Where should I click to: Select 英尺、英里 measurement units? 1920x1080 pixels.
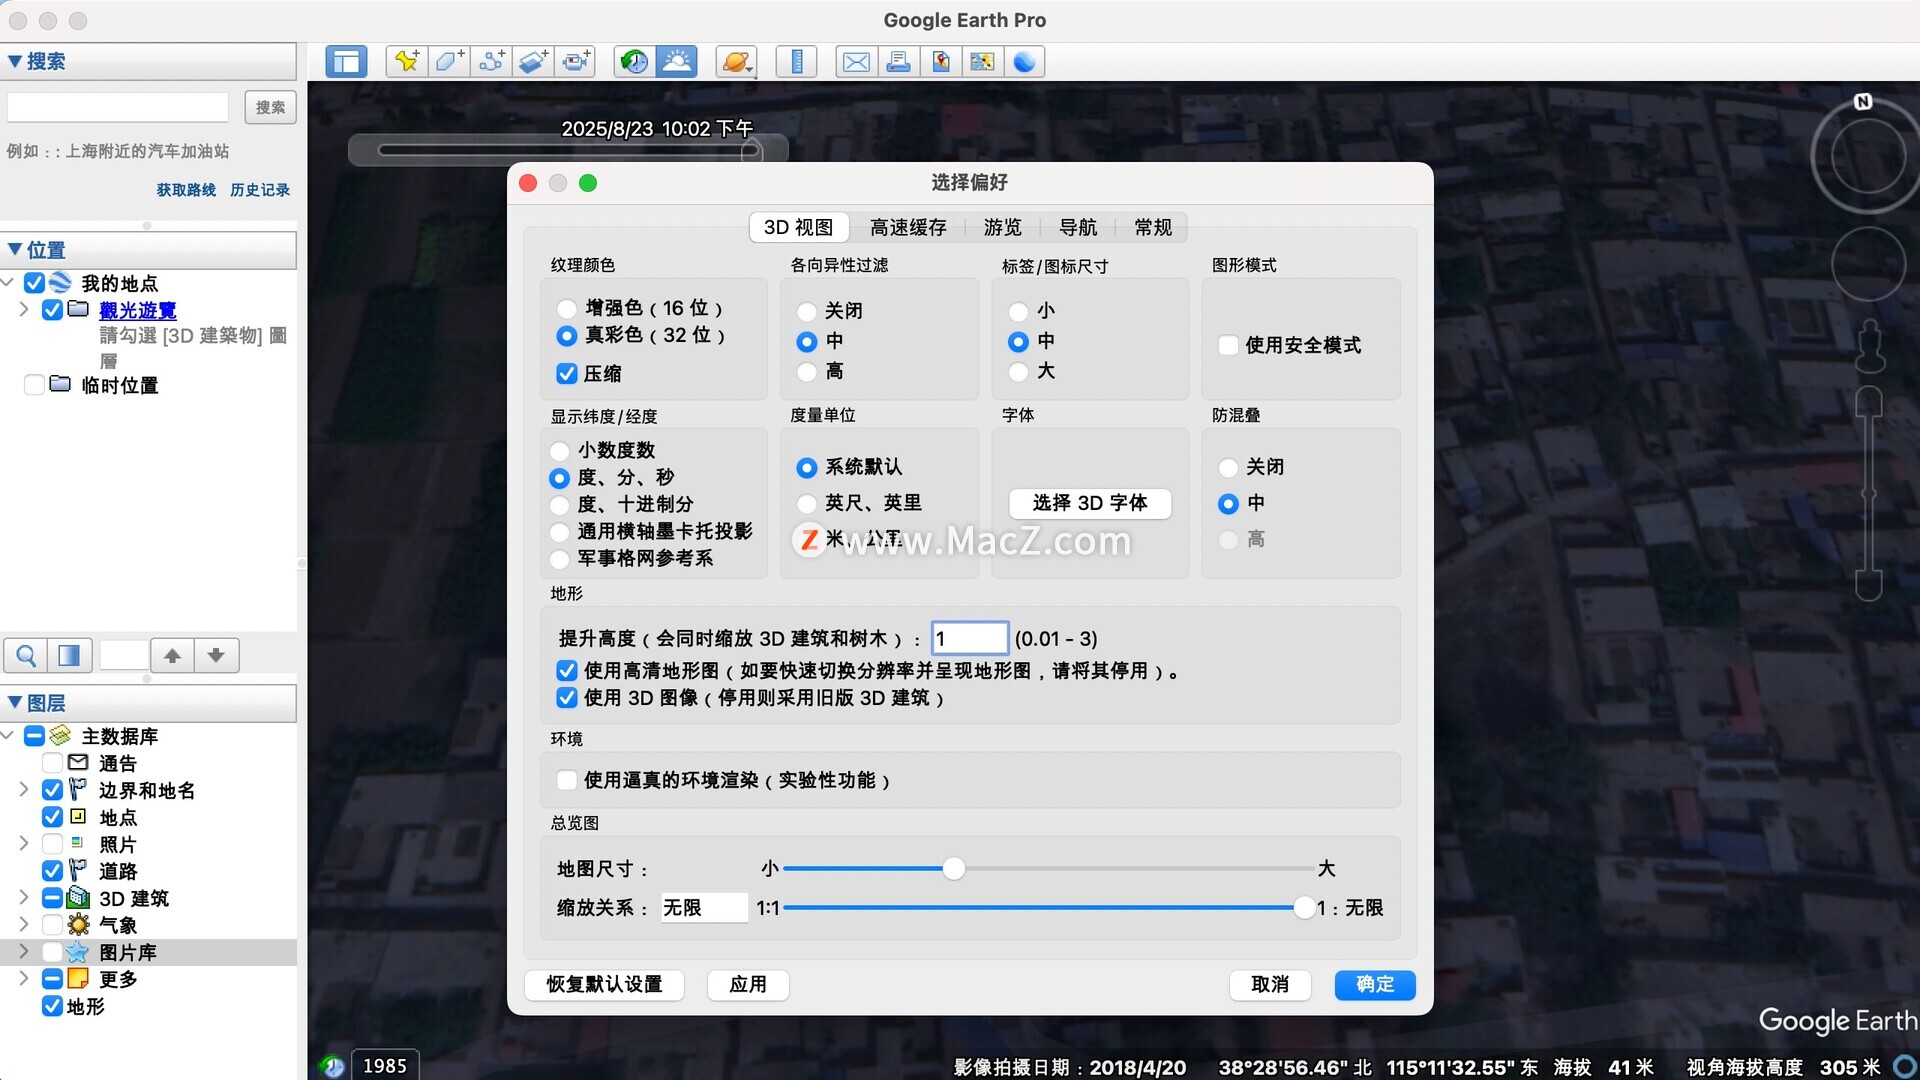tap(807, 504)
